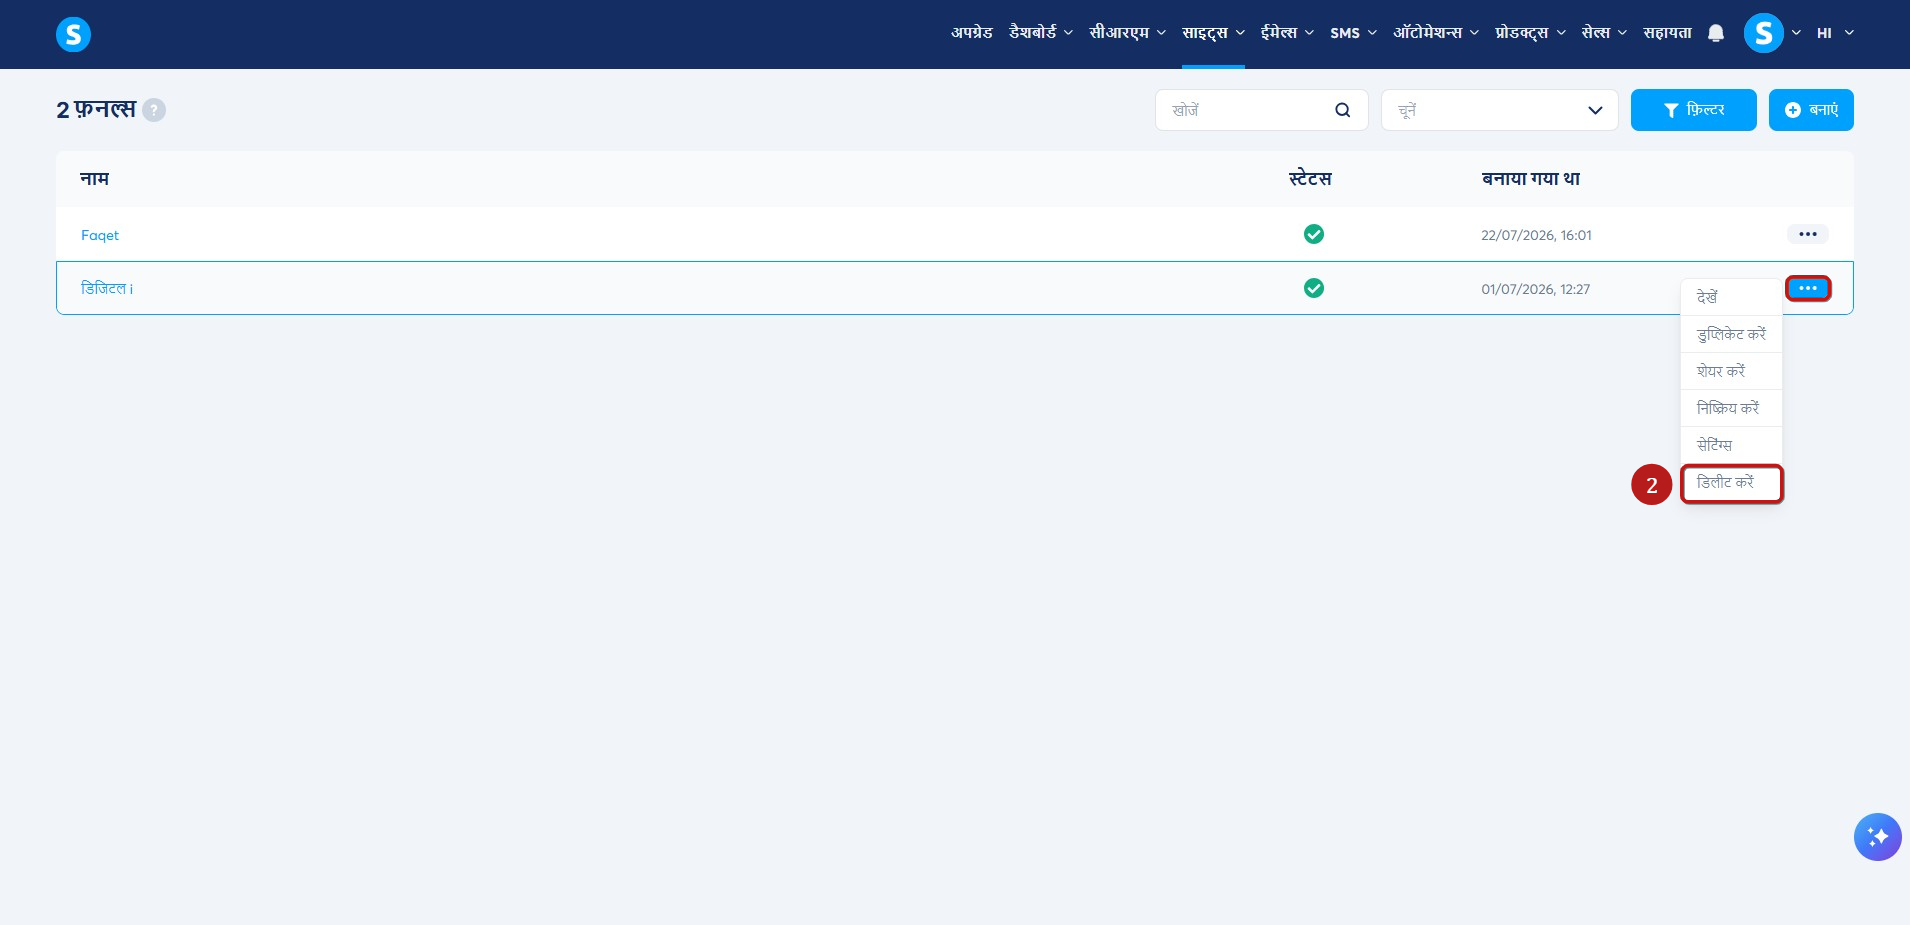Click the magnifier search icon
The height and width of the screenshot is (925, 1910).
tap(1343, 110)
